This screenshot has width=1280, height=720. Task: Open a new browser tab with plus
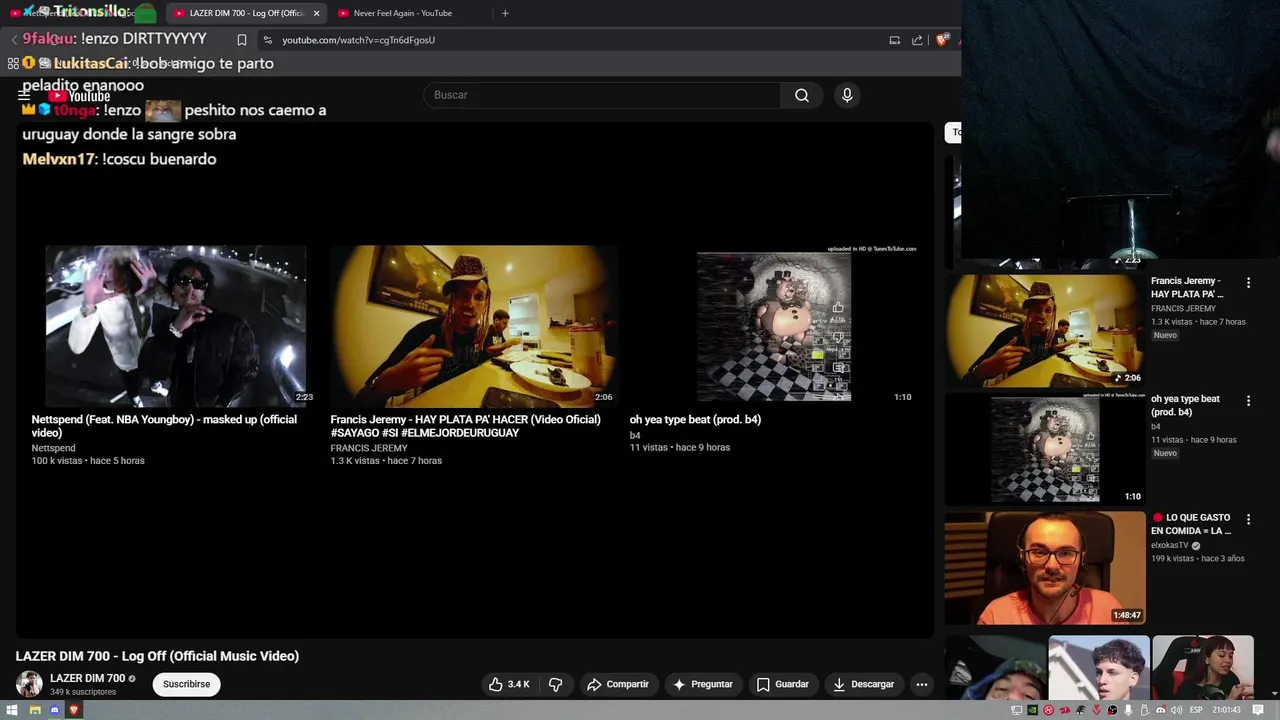pyautogui.click(x=505, y=13)
